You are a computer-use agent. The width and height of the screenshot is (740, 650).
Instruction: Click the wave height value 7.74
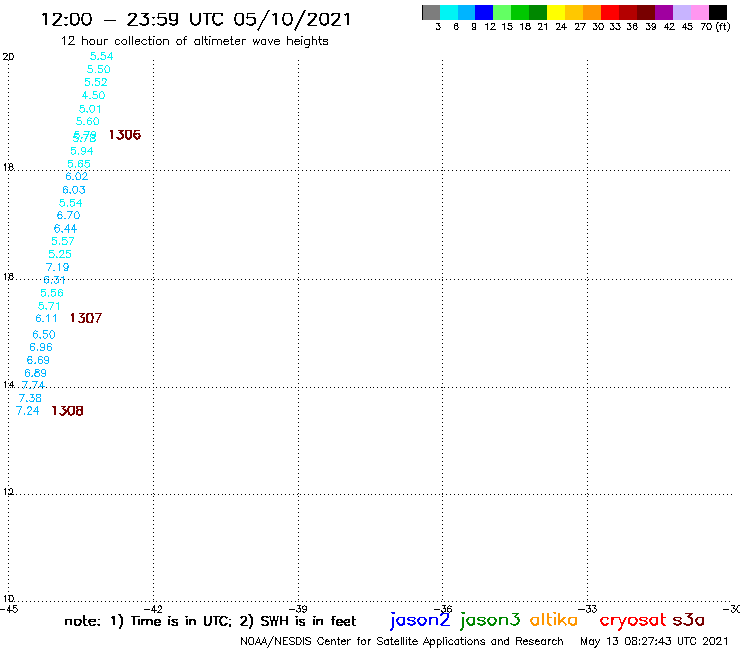[x=33, y=385]
